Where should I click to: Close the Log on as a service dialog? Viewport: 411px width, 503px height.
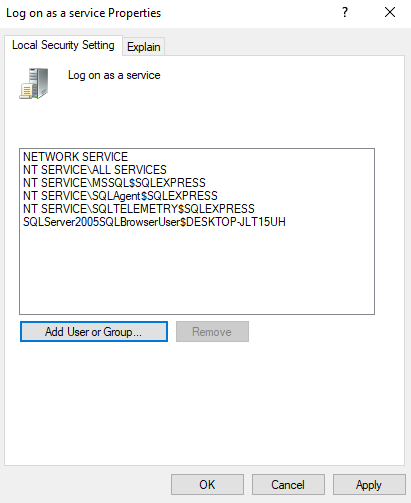pos(390,13)
